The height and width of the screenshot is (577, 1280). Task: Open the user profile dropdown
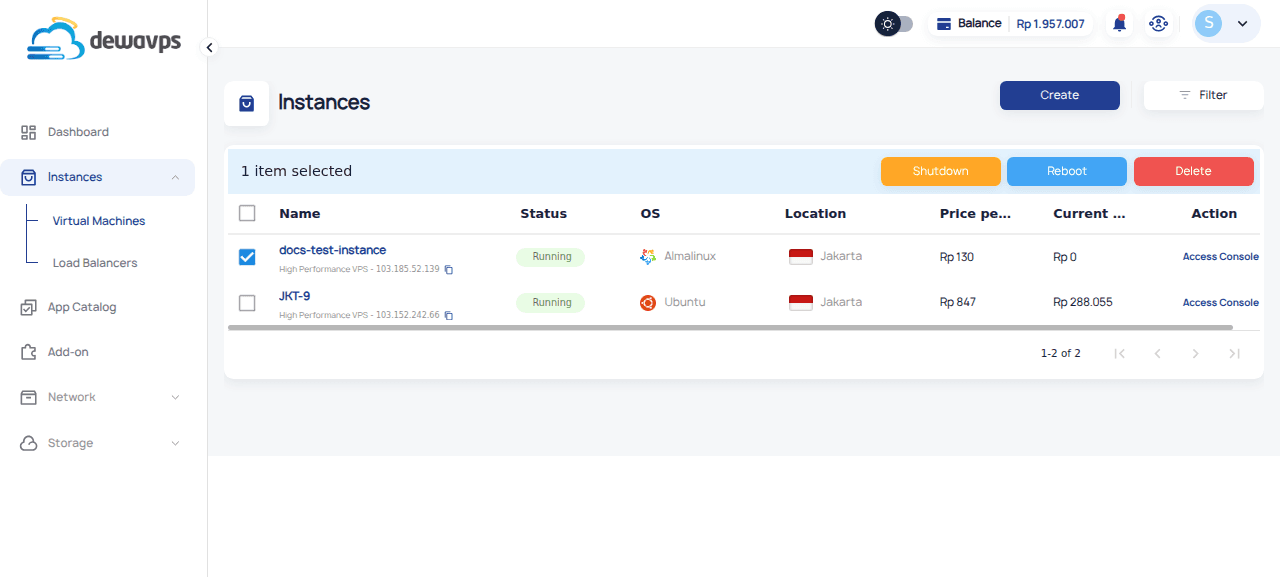[x=1226, y=24]
